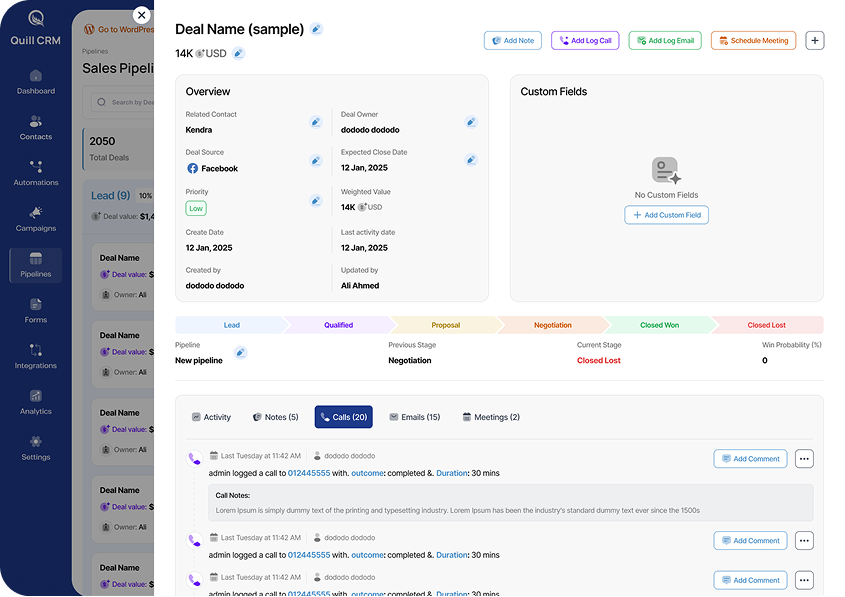Click the Add Log Call button
The height and width of the screenshot is (597, 845).
coord(585,41)
